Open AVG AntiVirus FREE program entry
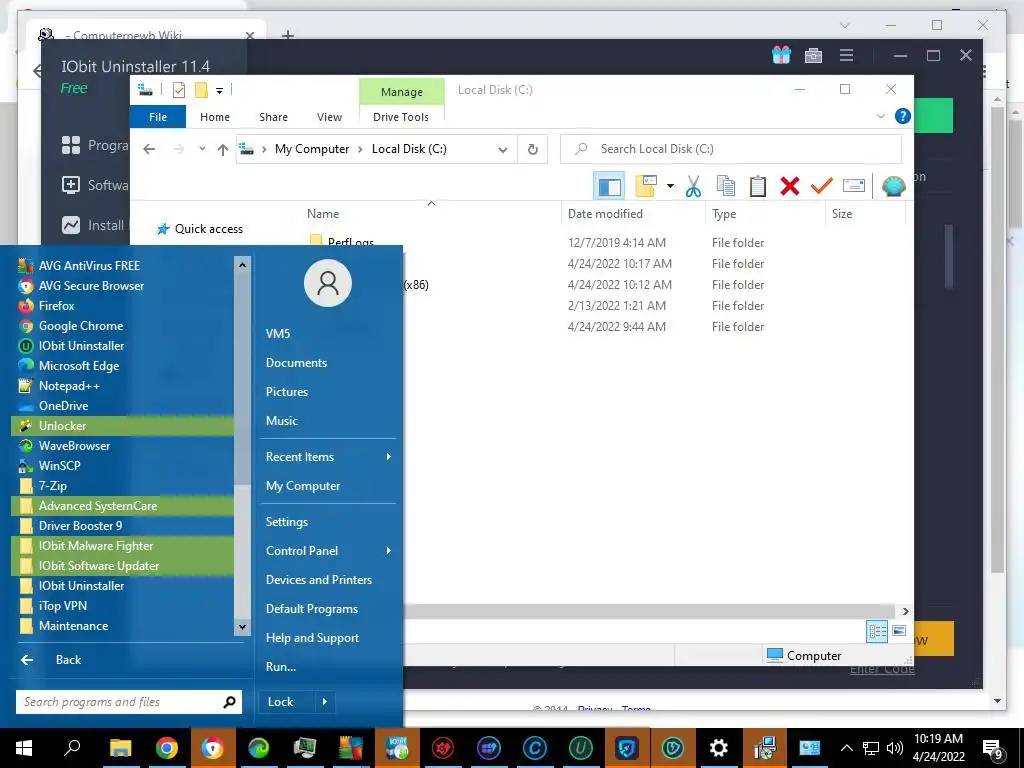This screenshot has height=768, width=1024. pyautogui.click(x=122, y=266)
